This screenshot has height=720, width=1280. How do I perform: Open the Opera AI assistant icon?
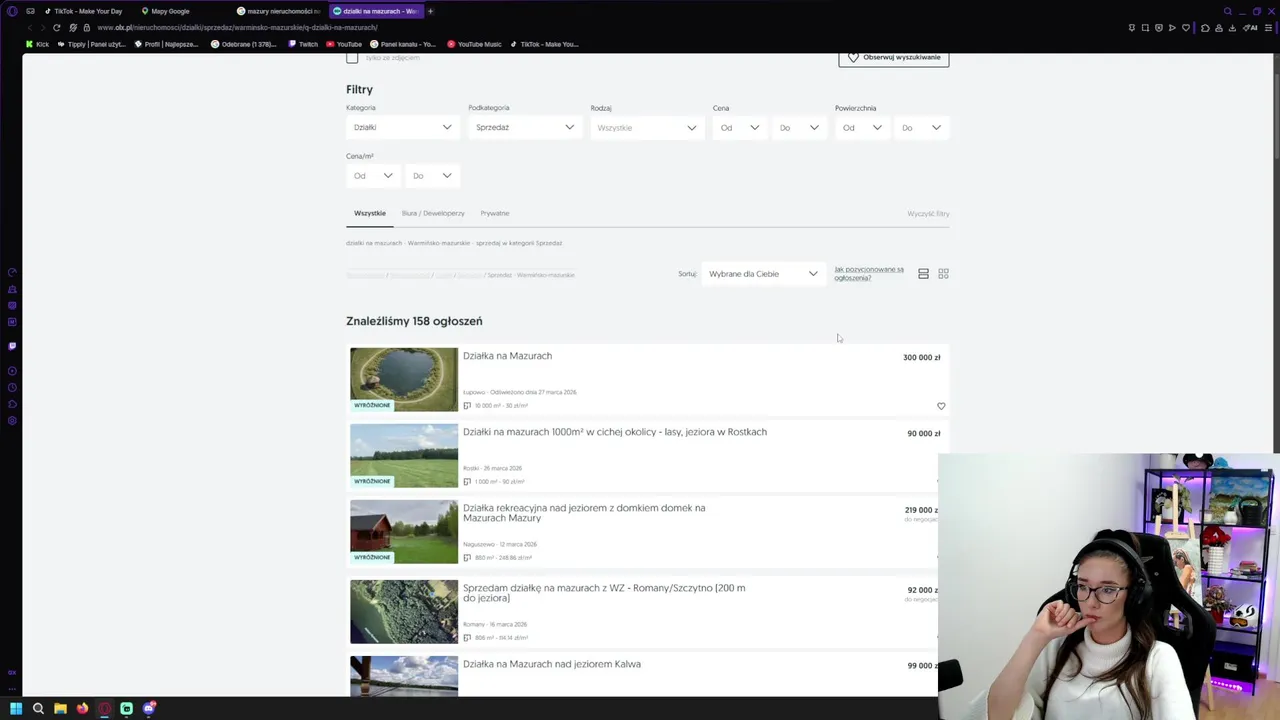point(1250,28)
